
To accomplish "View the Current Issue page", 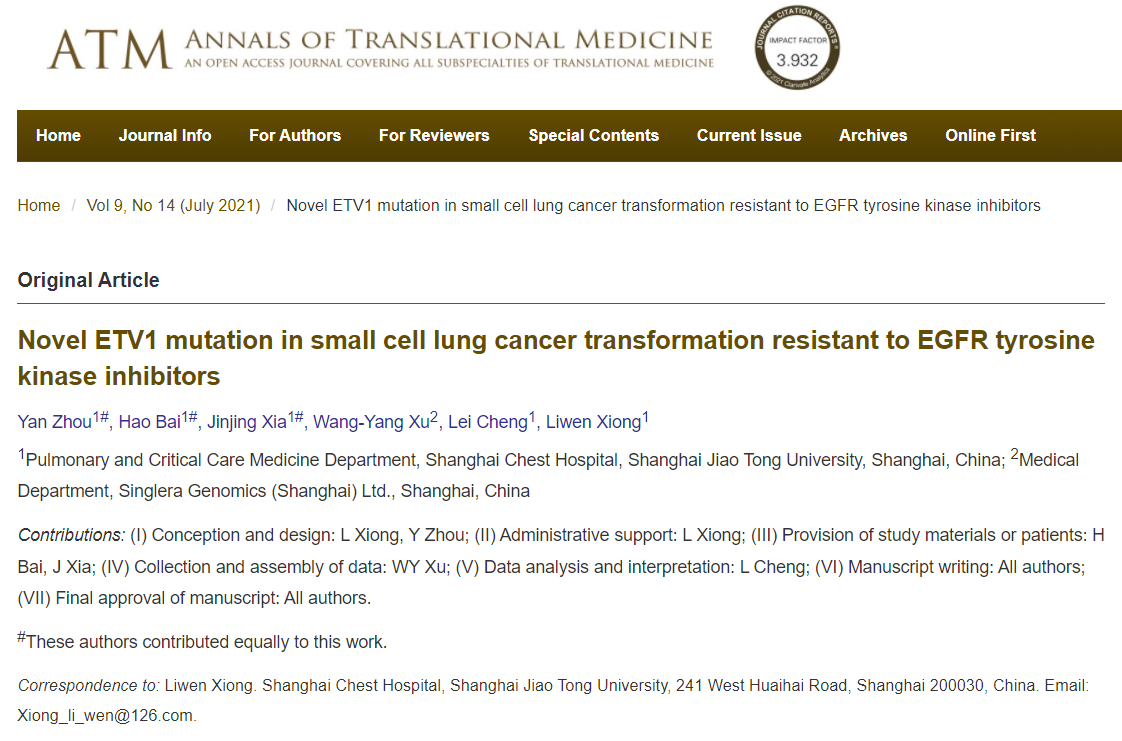I will 749,136.
